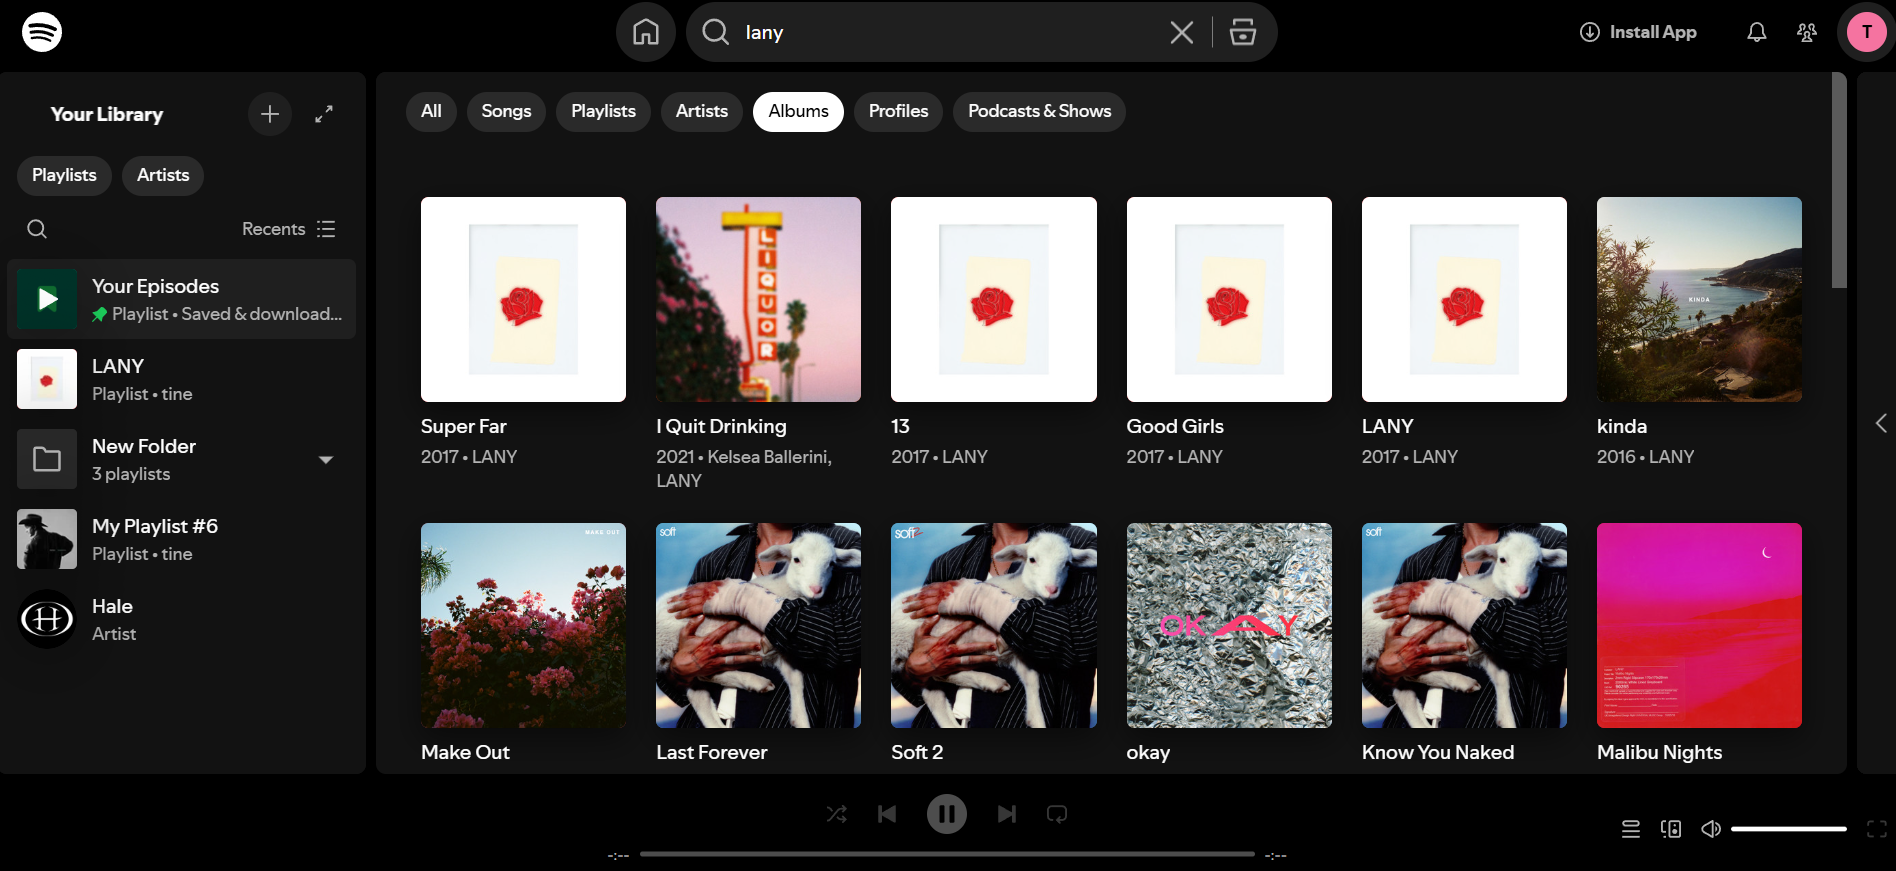This screenshot has height=871, width=1896.
Task: Go to the Home button
Action: tap(646, 32)
